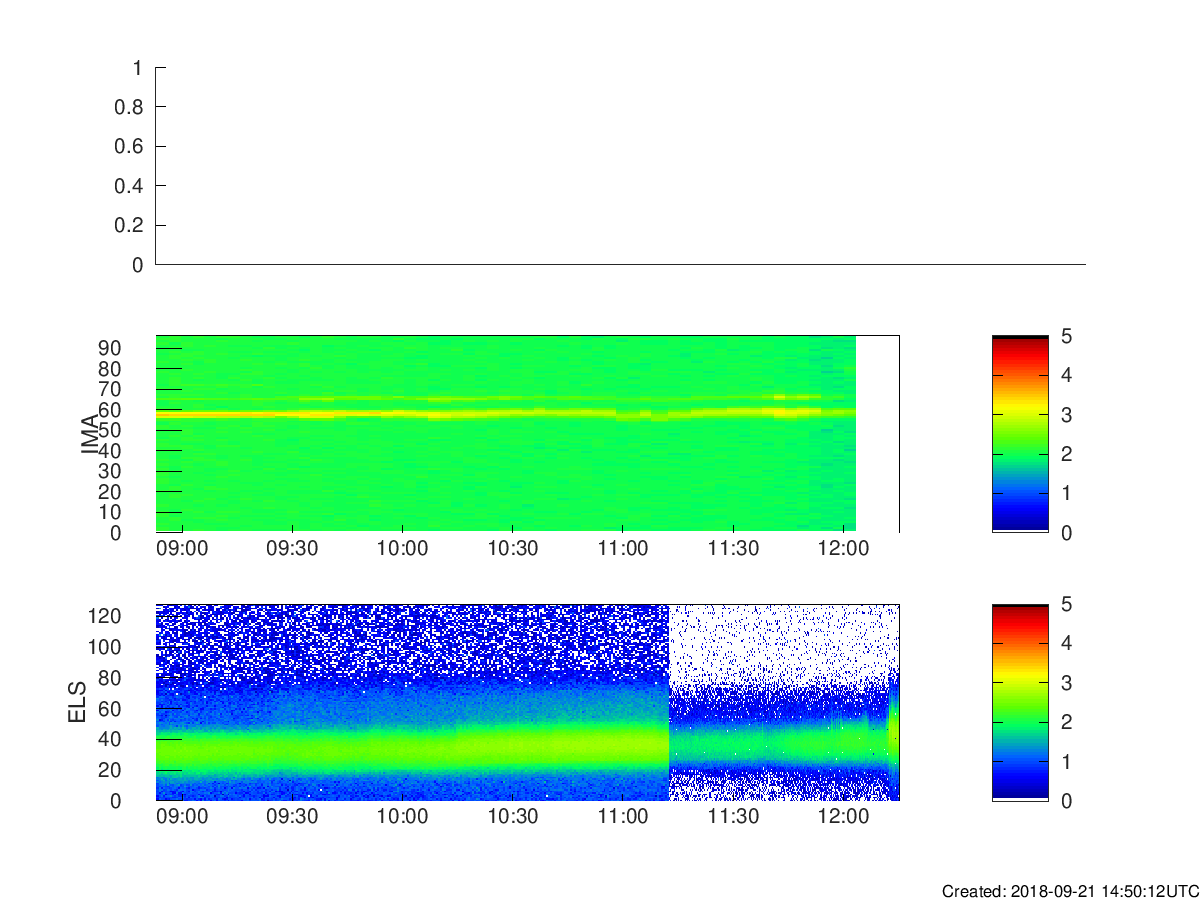Click the 2 label on ELS colorbar
The height and width of the screenshot is (900, 1200).
(x=1066, y=722)
